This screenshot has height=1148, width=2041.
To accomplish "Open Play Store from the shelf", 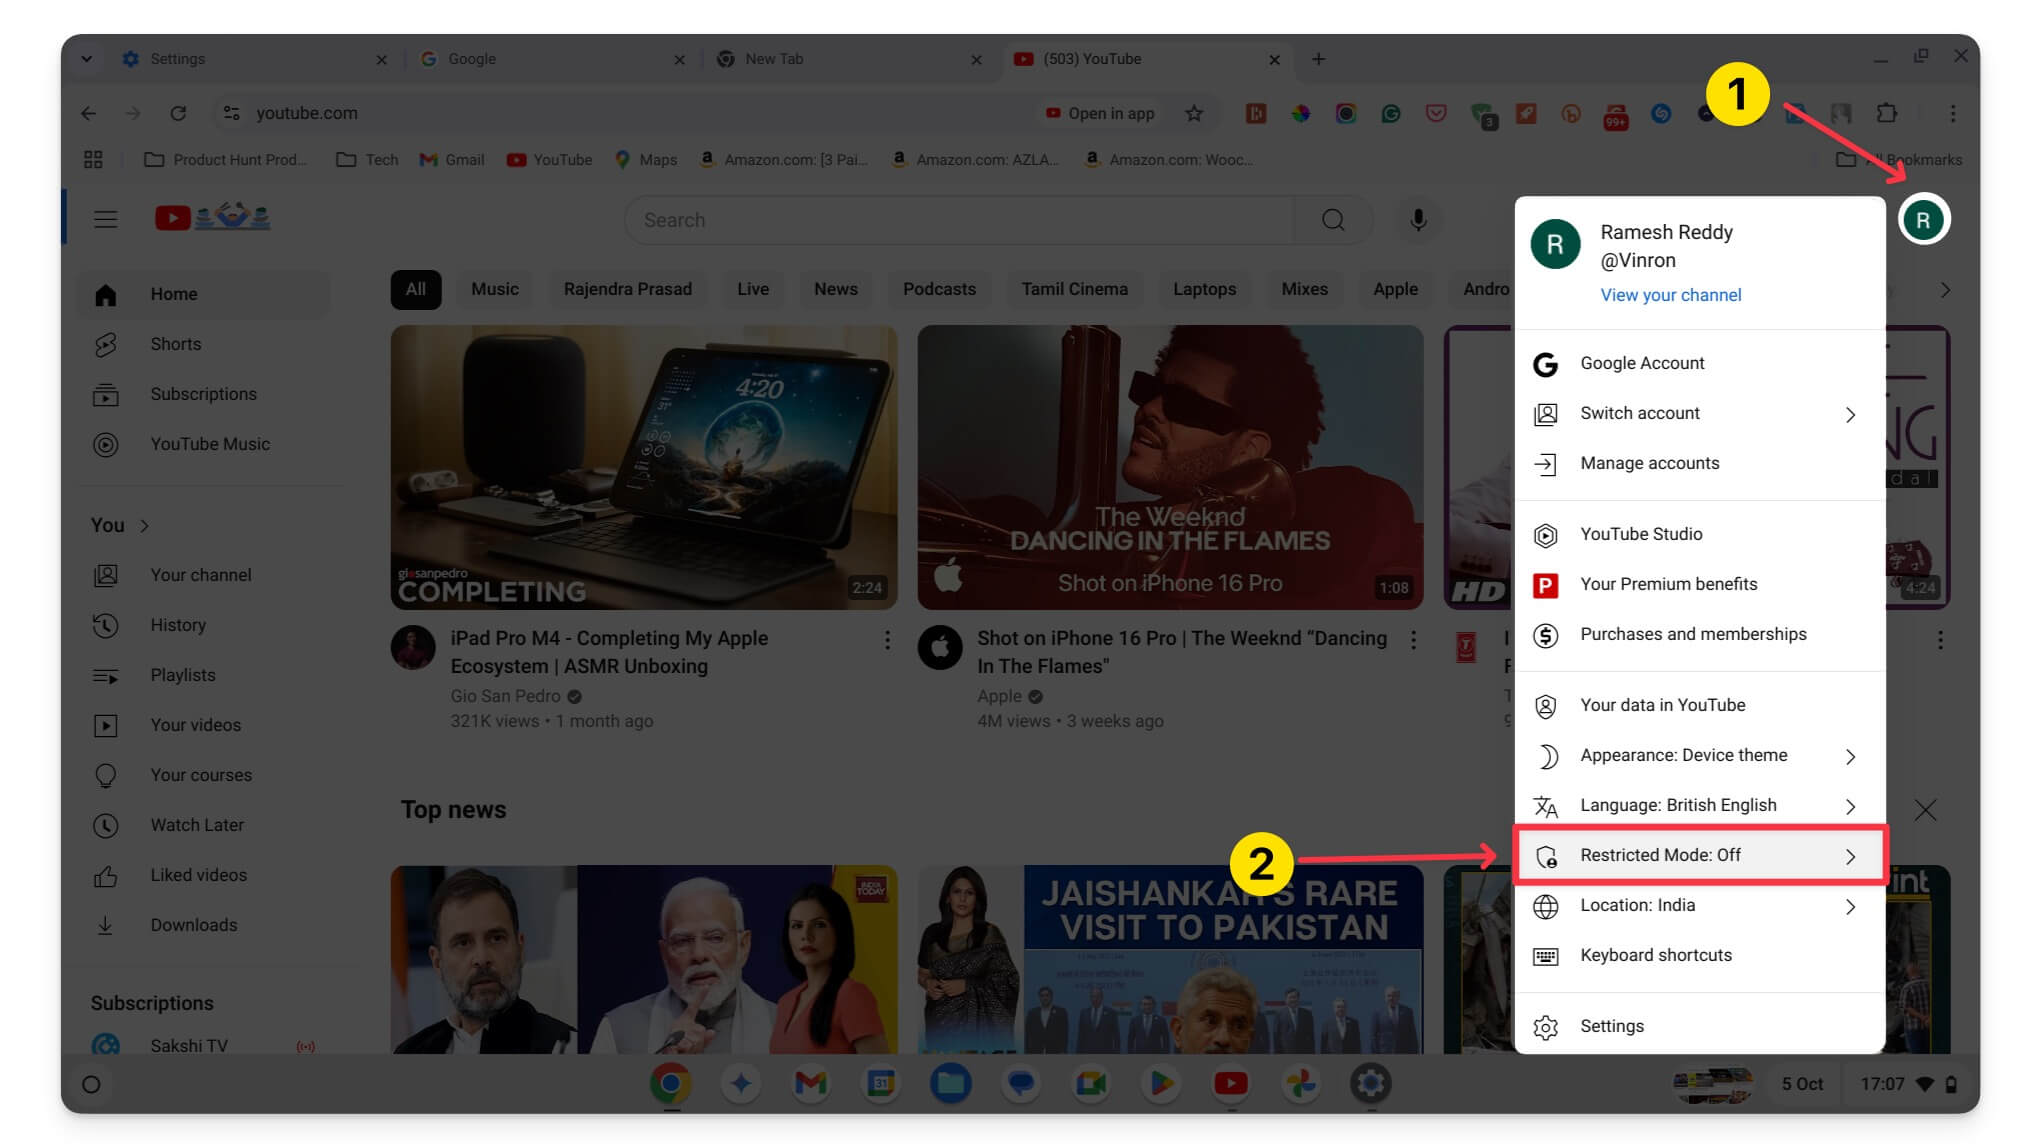I will point(1160,1084).
